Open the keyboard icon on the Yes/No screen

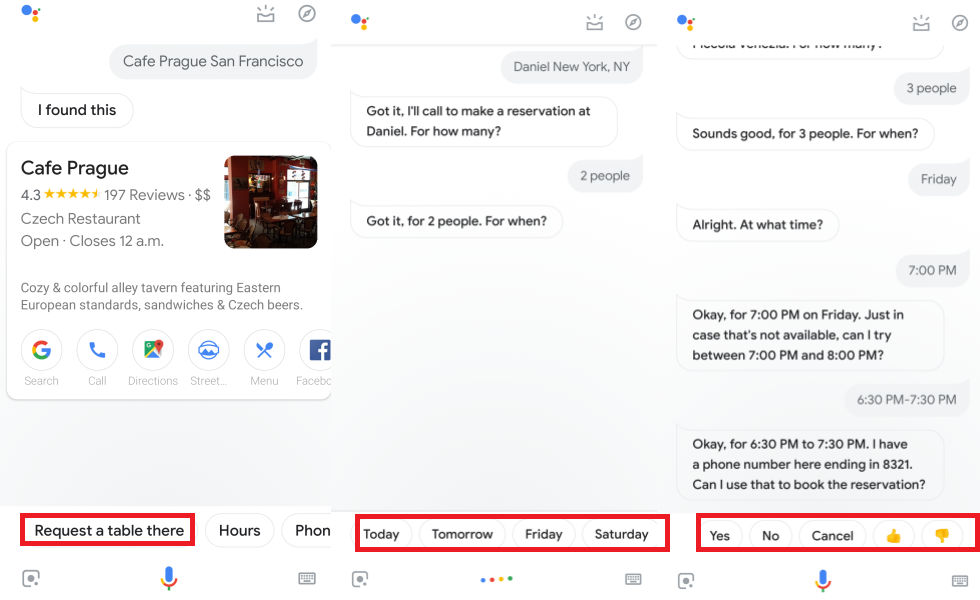pos(960,581)
